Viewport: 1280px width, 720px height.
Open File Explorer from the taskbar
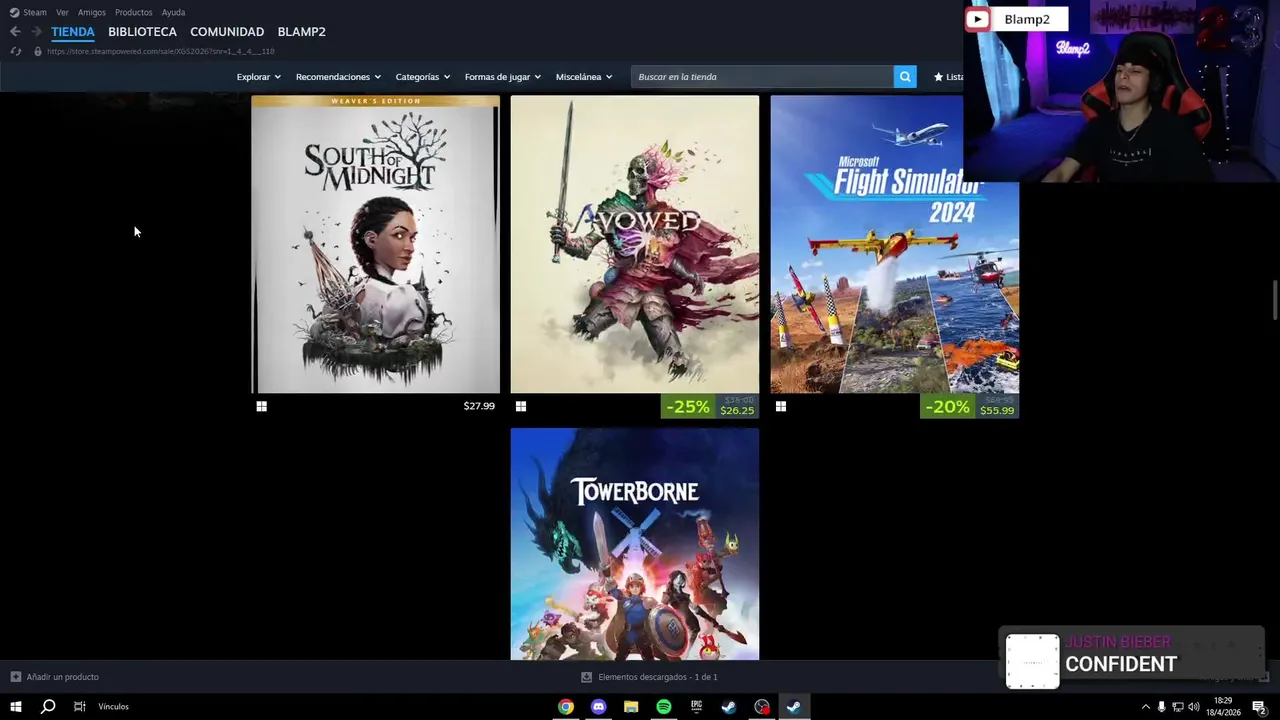point(631,707)
